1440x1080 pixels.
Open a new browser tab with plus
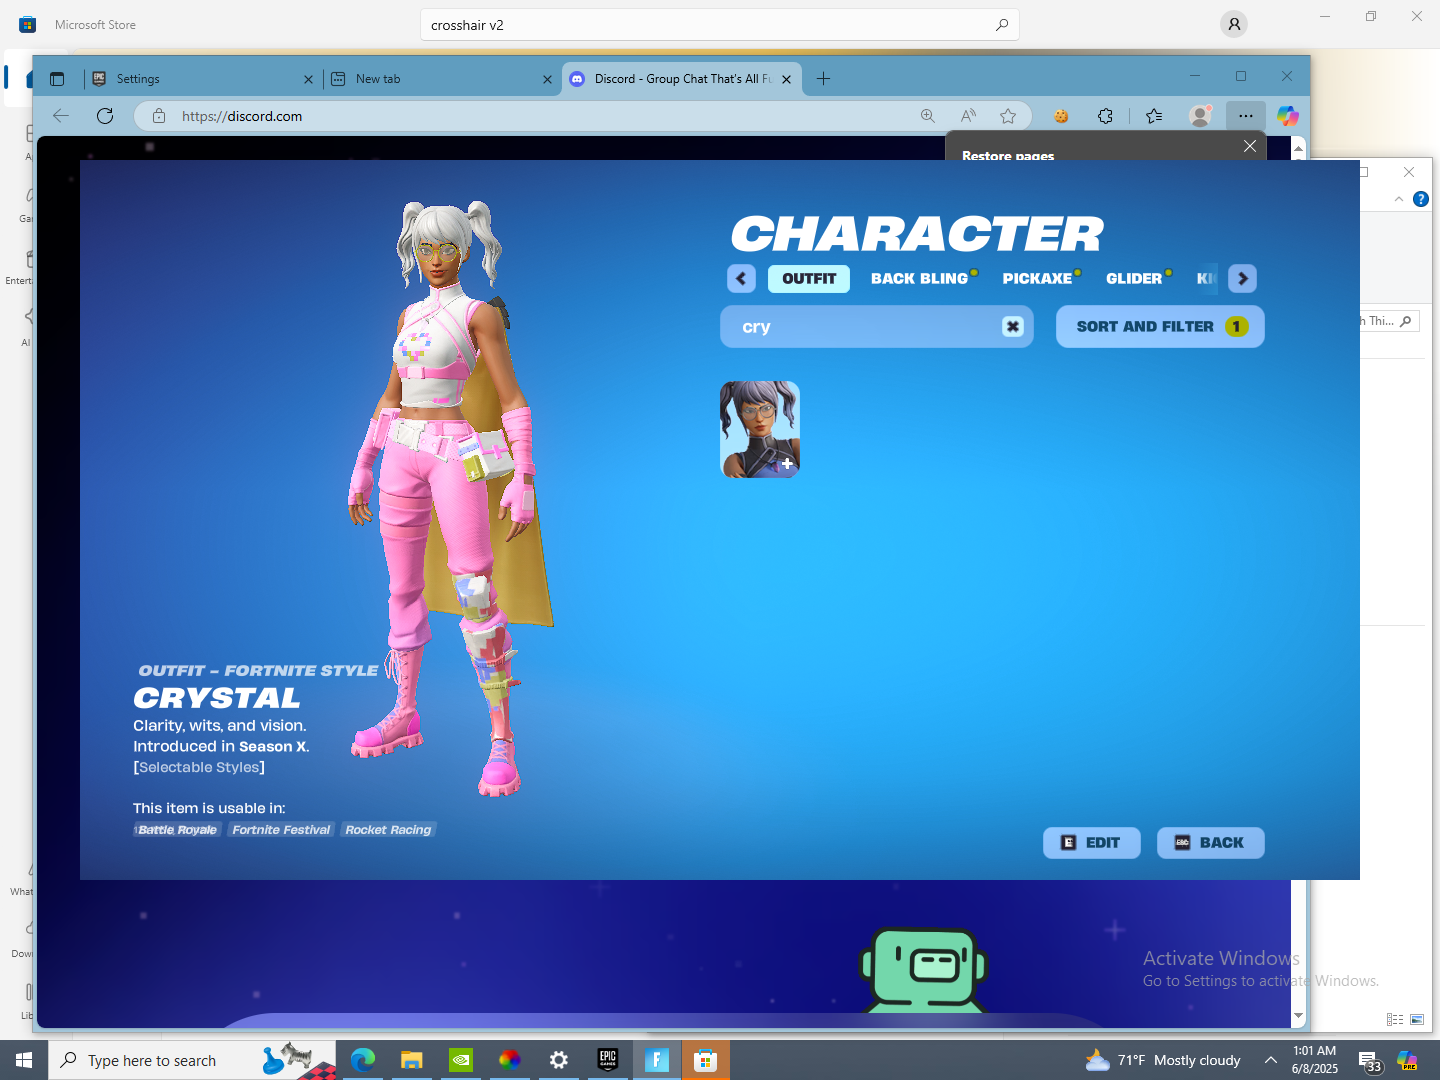pos(823,79)
